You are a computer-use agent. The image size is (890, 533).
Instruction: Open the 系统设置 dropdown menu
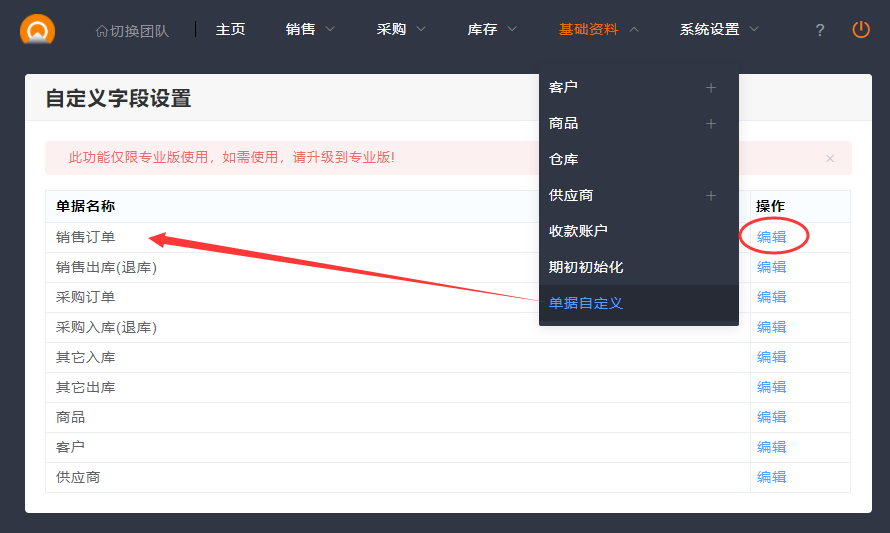[719, 29]
